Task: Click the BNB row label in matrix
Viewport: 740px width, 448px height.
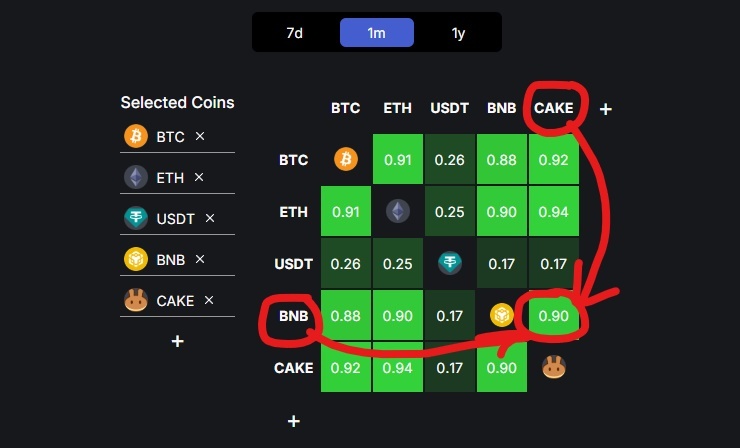Action: pos(294,316)
